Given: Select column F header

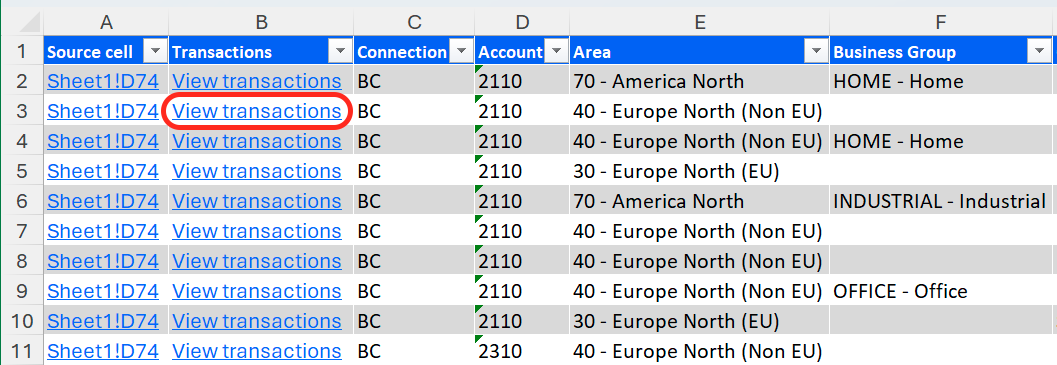Looking at the screenshot, I should pyautogui.click(x=940, y=22).
